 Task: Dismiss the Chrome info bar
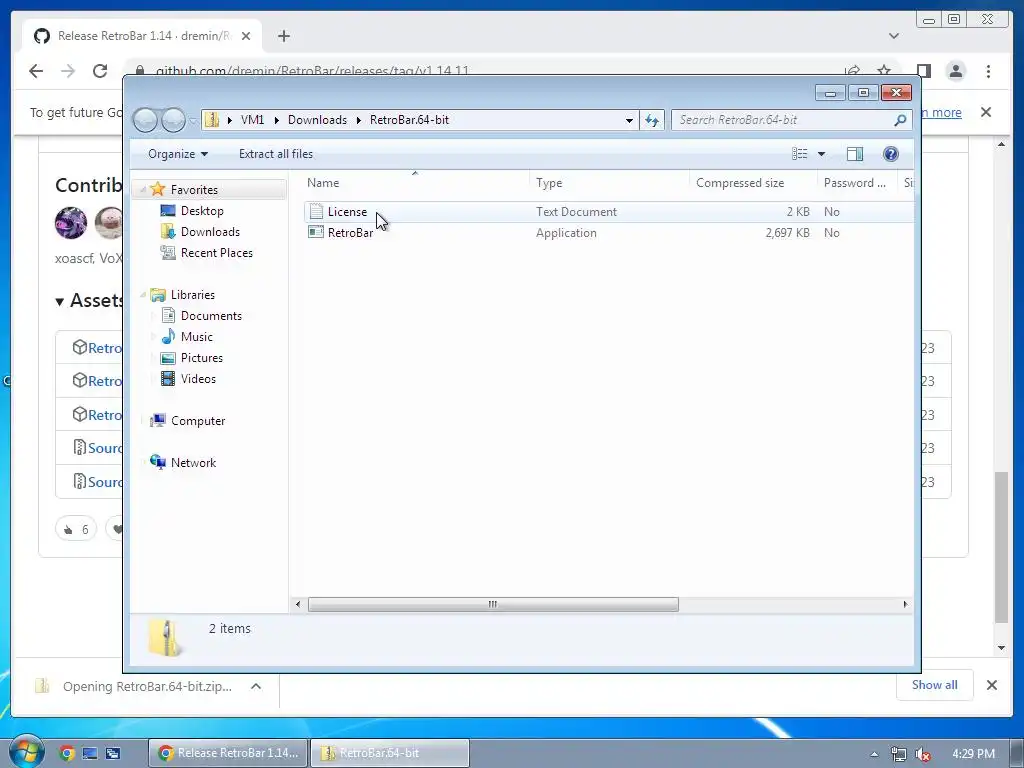[986, 112]
